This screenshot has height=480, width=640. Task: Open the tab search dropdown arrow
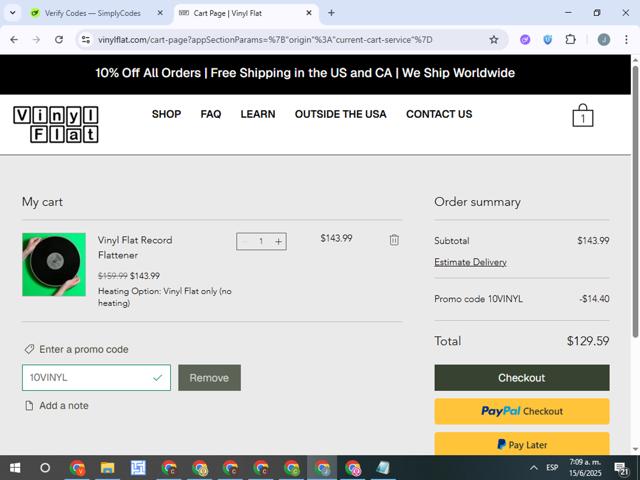(13, 13)
